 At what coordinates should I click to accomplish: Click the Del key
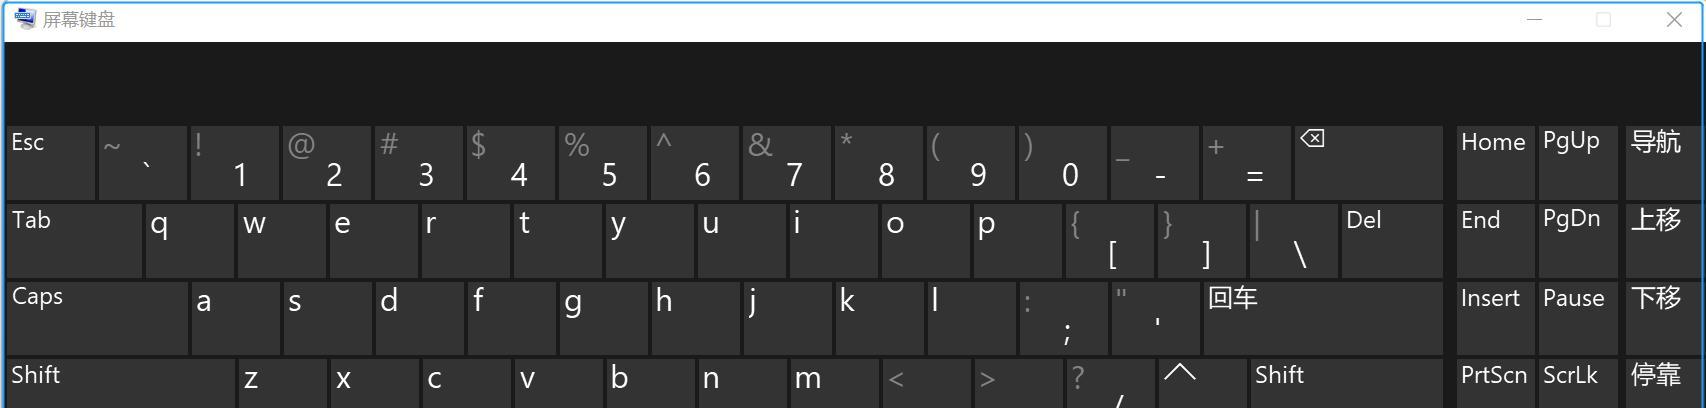(1392, 240)
